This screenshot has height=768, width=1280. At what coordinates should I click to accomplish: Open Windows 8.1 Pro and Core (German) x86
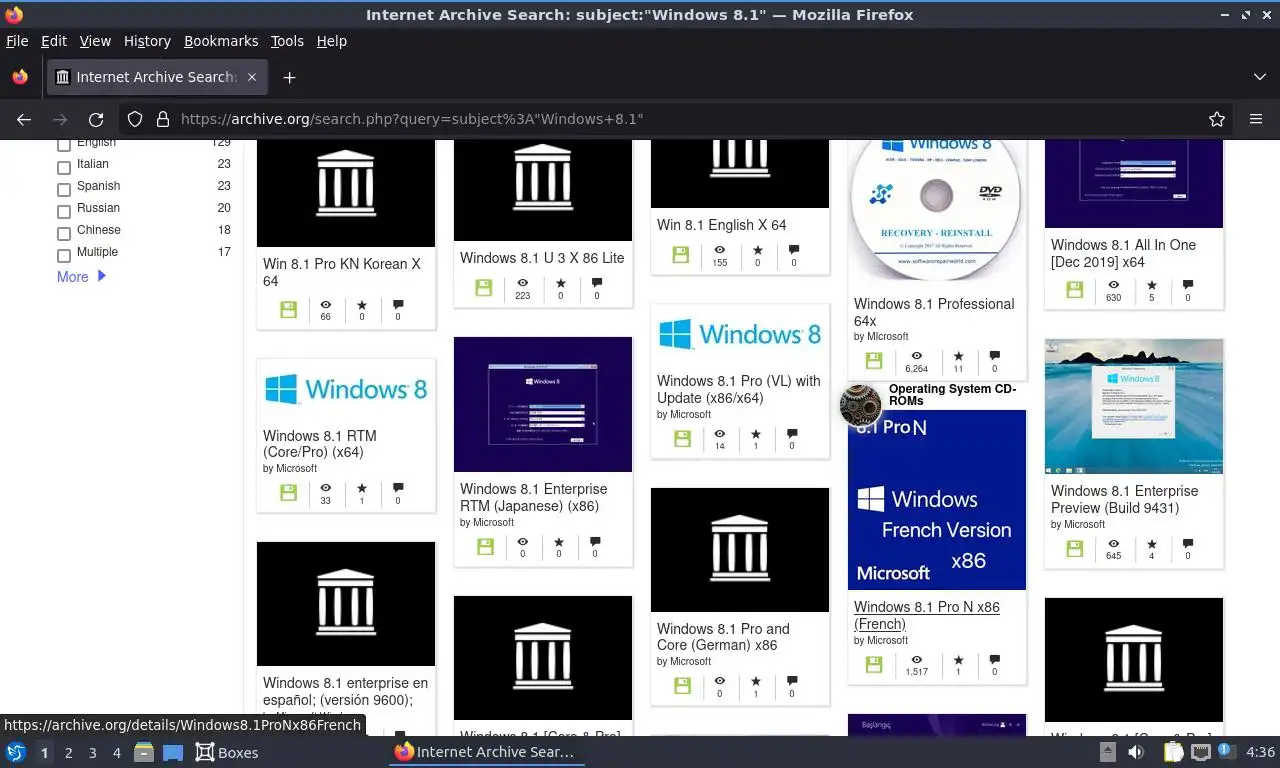(723, 637)
